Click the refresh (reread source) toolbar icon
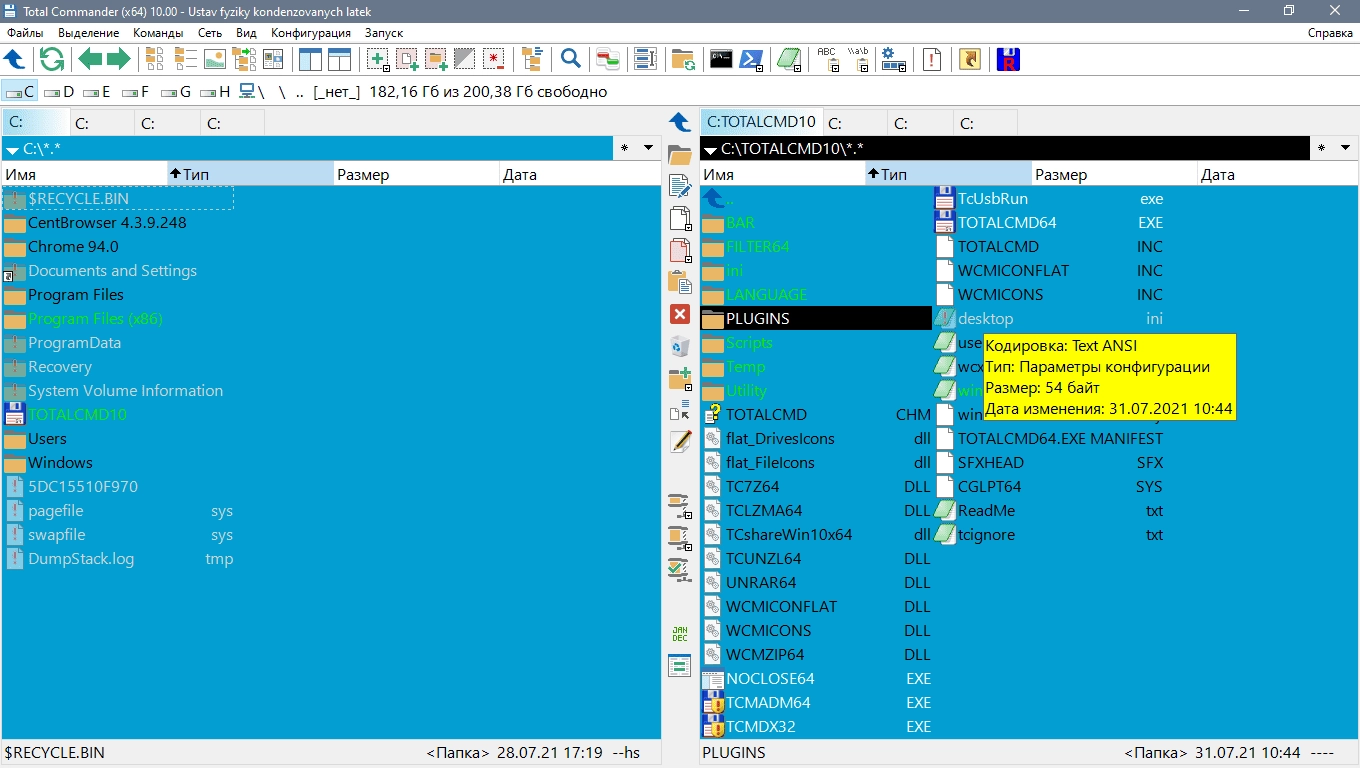Viewport: 1360px width, 768px height. (x=52, y=59)
